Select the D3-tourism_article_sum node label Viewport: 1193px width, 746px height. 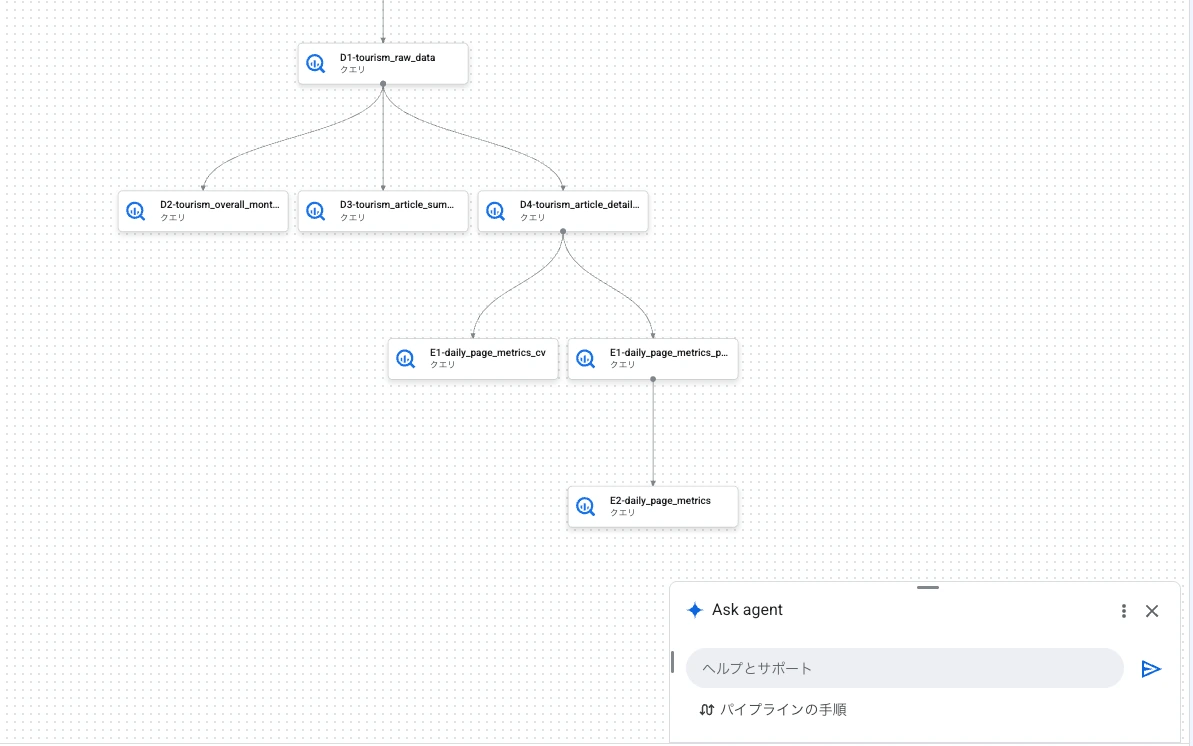click(x=396, y=205)
